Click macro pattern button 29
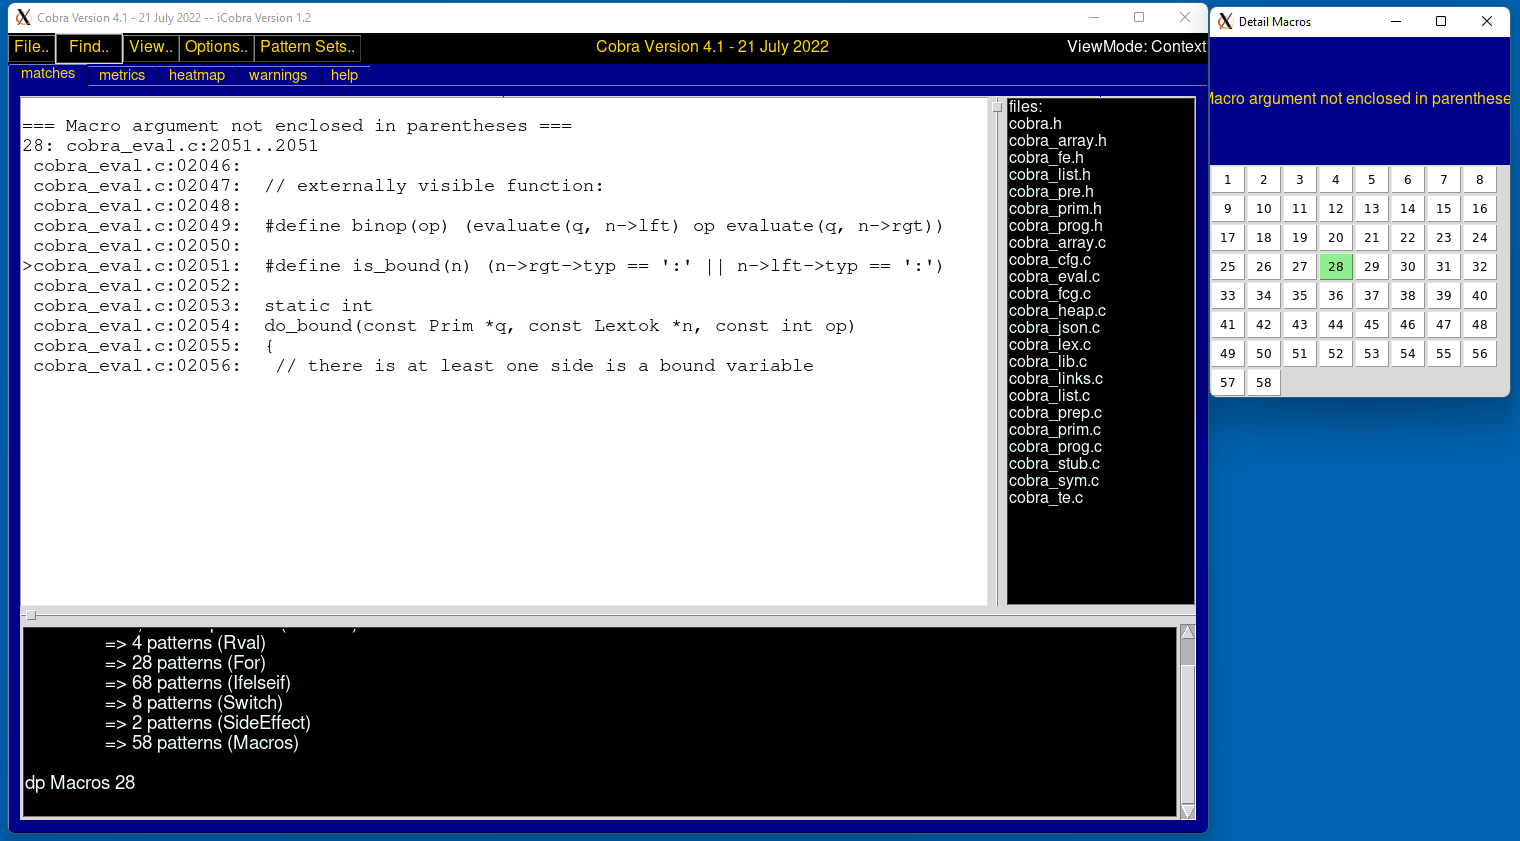This screenshot has height=841, width=1520. coord(1371,267)
